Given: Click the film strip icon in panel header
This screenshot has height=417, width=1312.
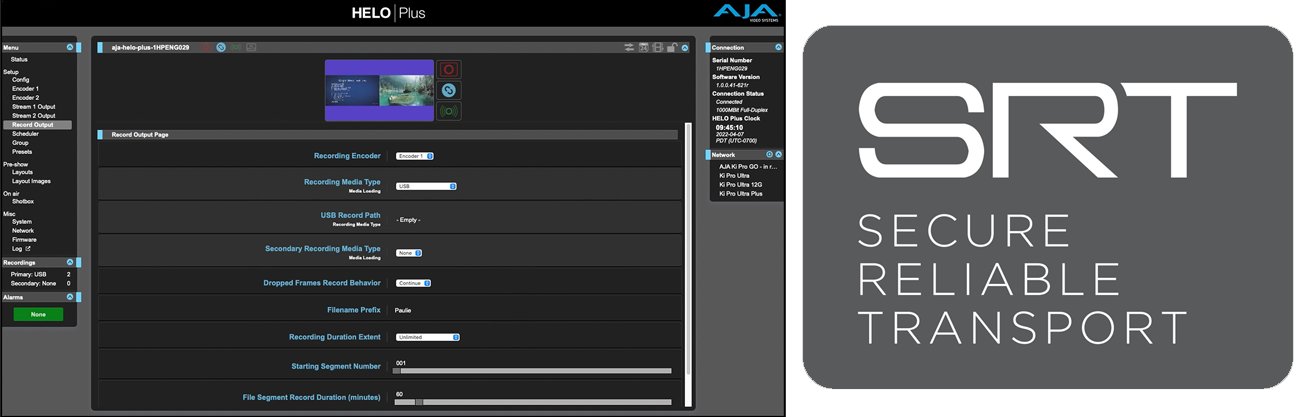Looking at the screenshot, I should [658, 47].
